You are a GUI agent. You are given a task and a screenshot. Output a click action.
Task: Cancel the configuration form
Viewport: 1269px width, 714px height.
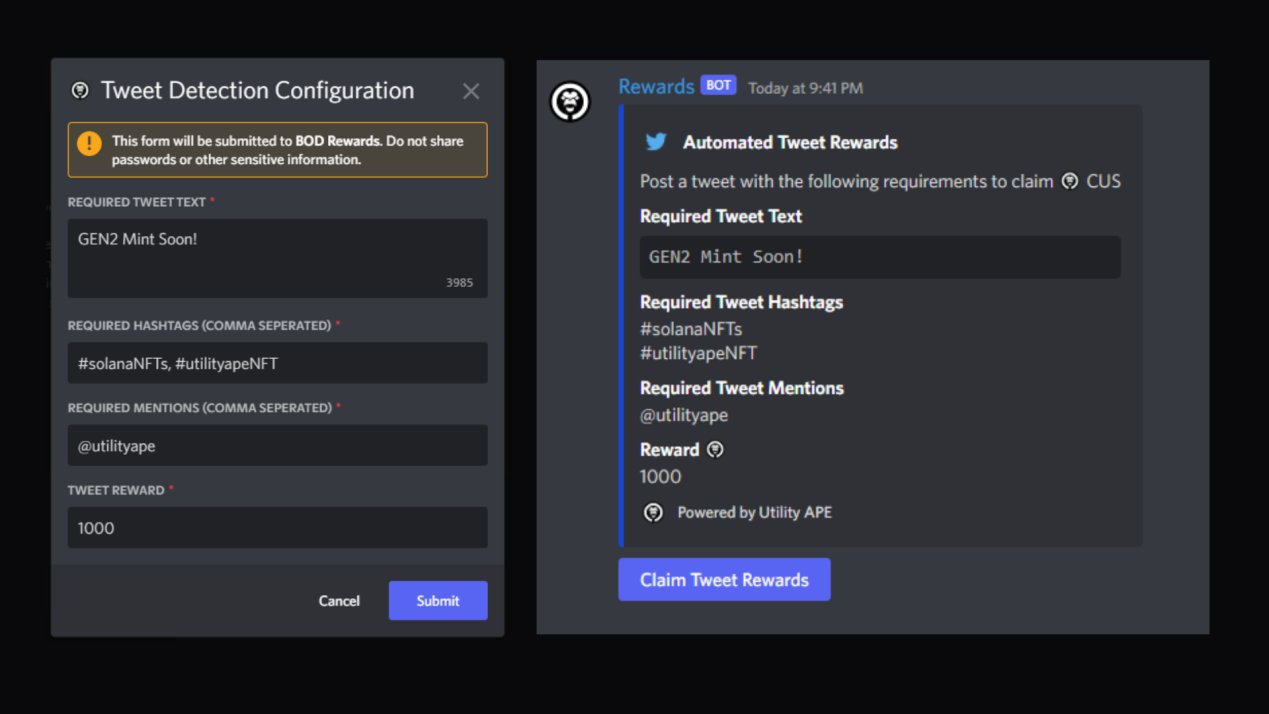tap(339, 601)
